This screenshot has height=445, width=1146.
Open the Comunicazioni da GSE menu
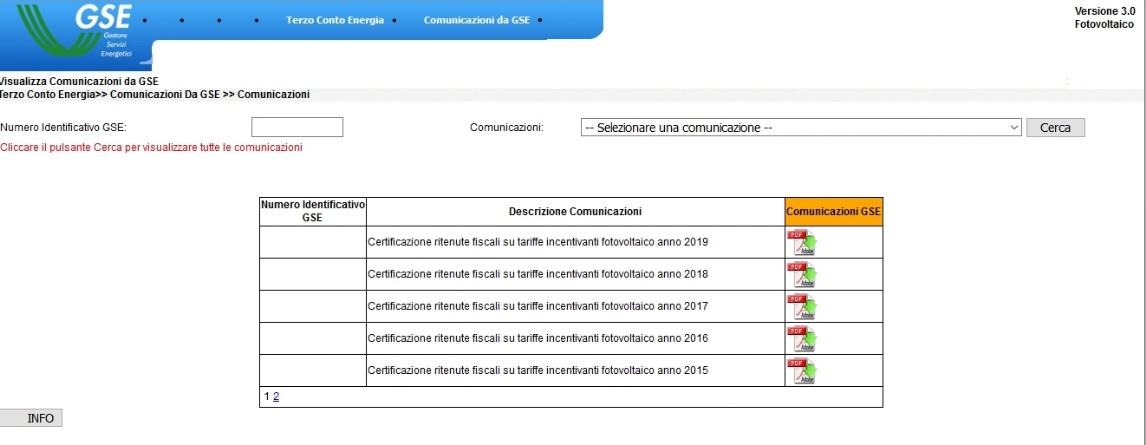pyautogui.click(x=477, y=20)
